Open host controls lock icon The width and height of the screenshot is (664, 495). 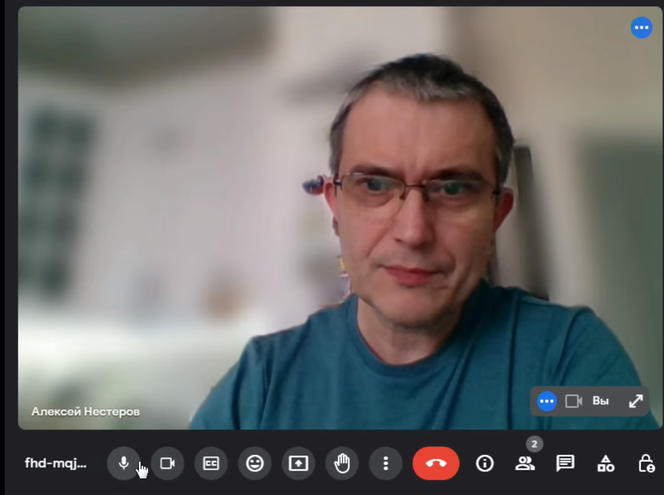(646, 463)
